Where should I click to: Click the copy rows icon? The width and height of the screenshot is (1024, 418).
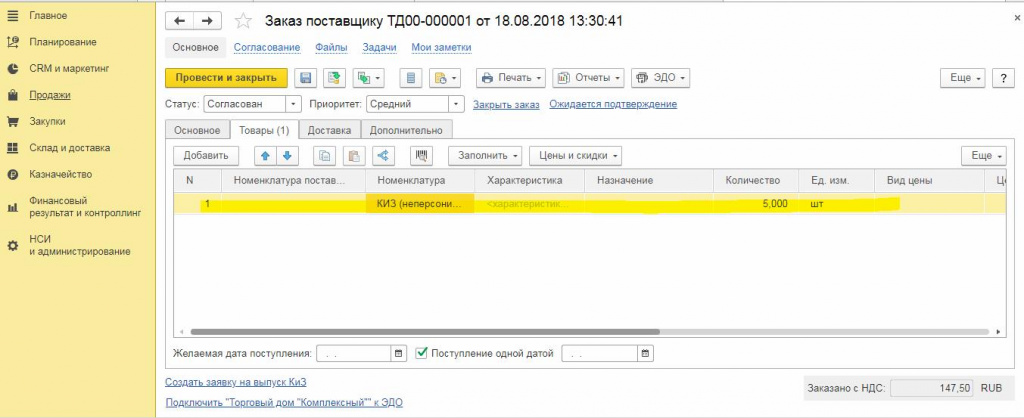point(325,155)
